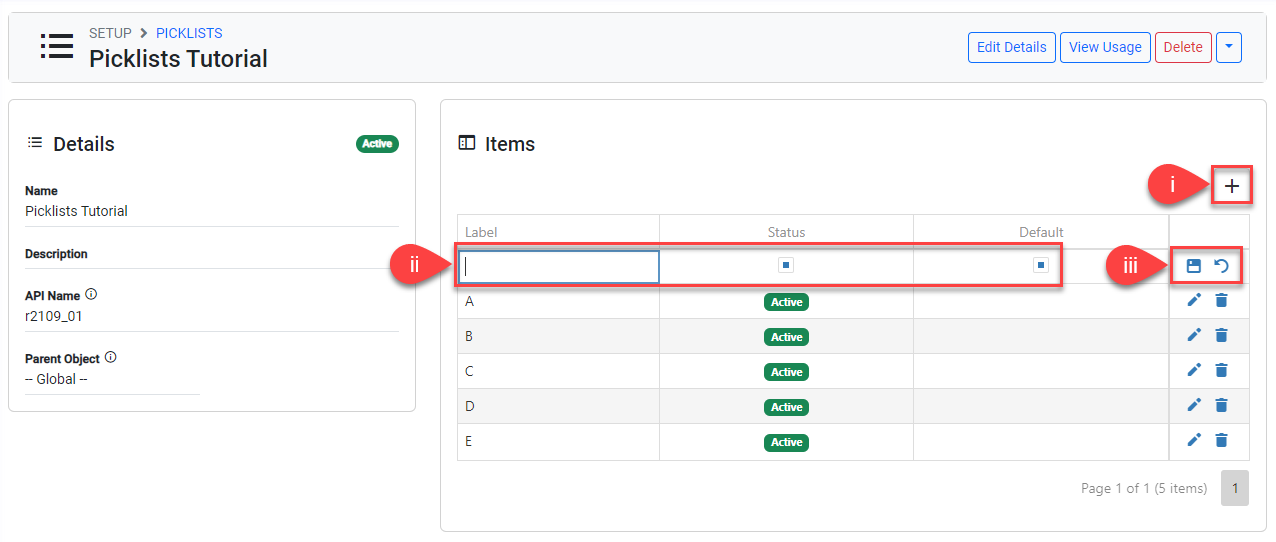The image size is (1276, 542).
Task: Edit item A with pencil icon
Action: [1193, 300]
